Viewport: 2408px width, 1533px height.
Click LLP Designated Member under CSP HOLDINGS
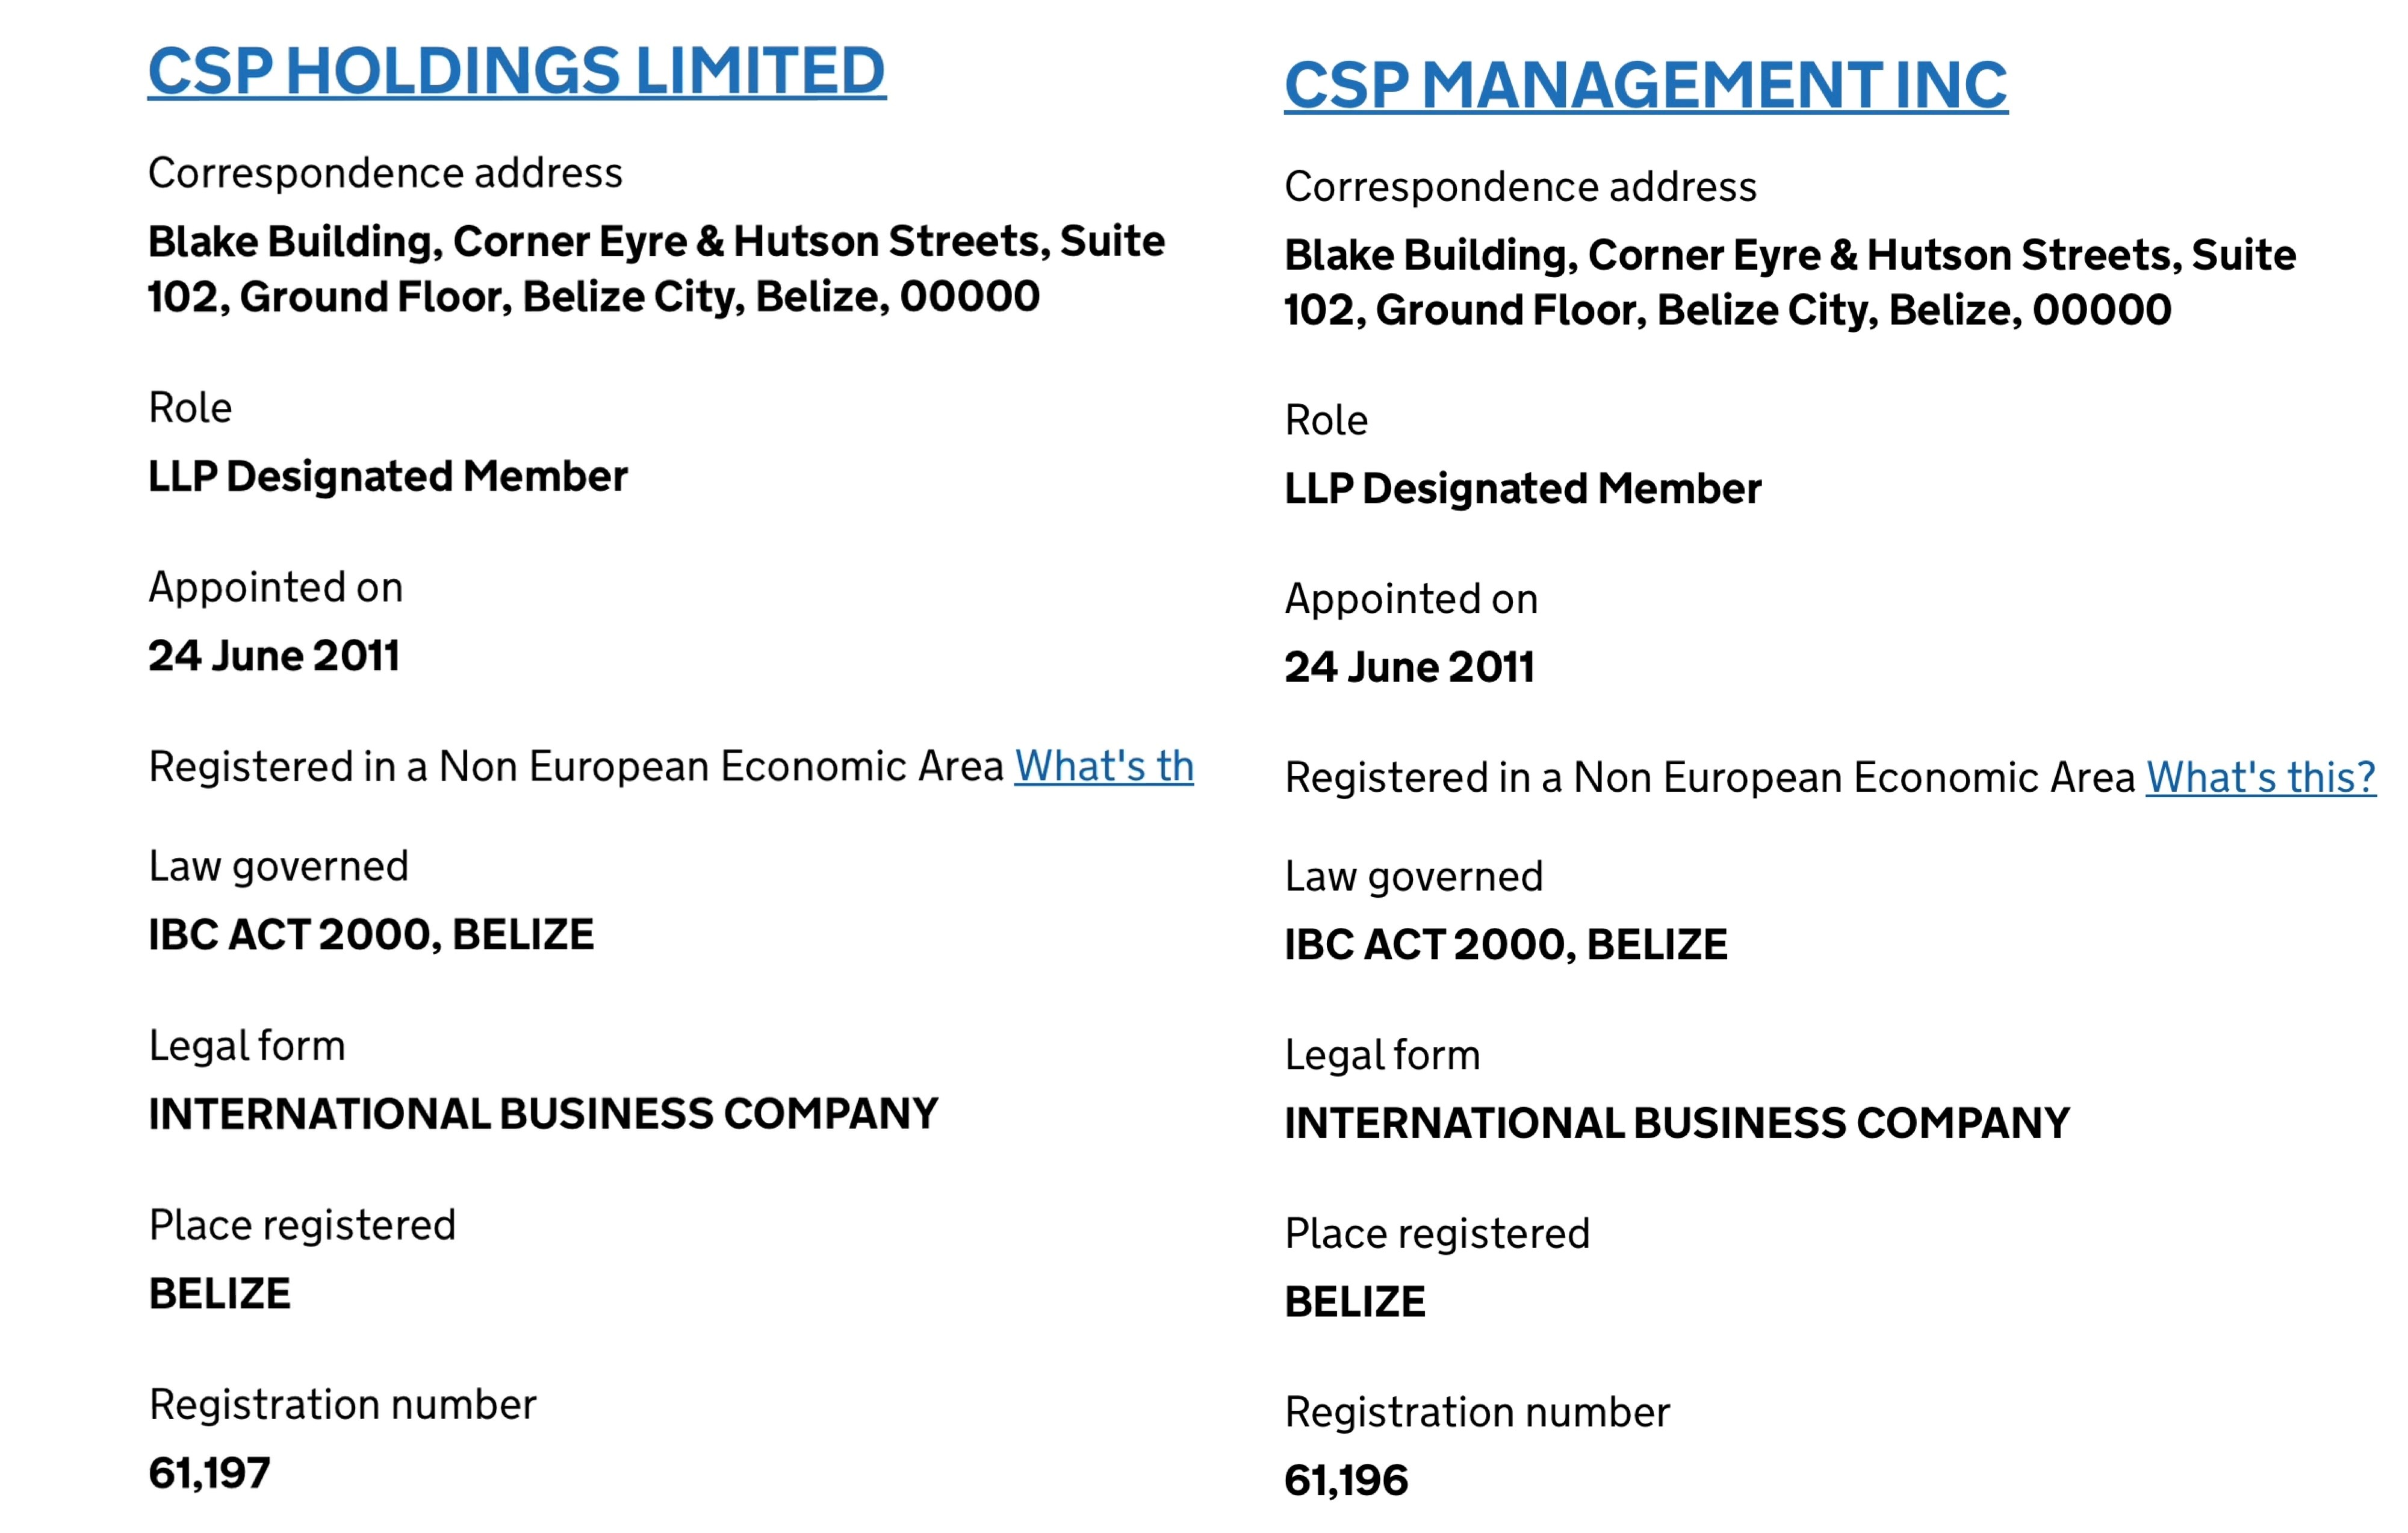(x=388, y=476)
